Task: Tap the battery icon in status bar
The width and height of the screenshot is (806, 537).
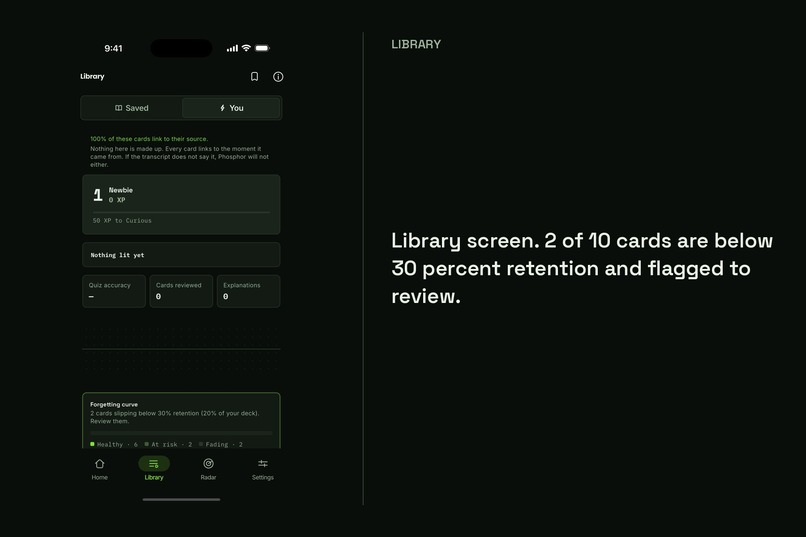Action: click(x=263, y=48)
